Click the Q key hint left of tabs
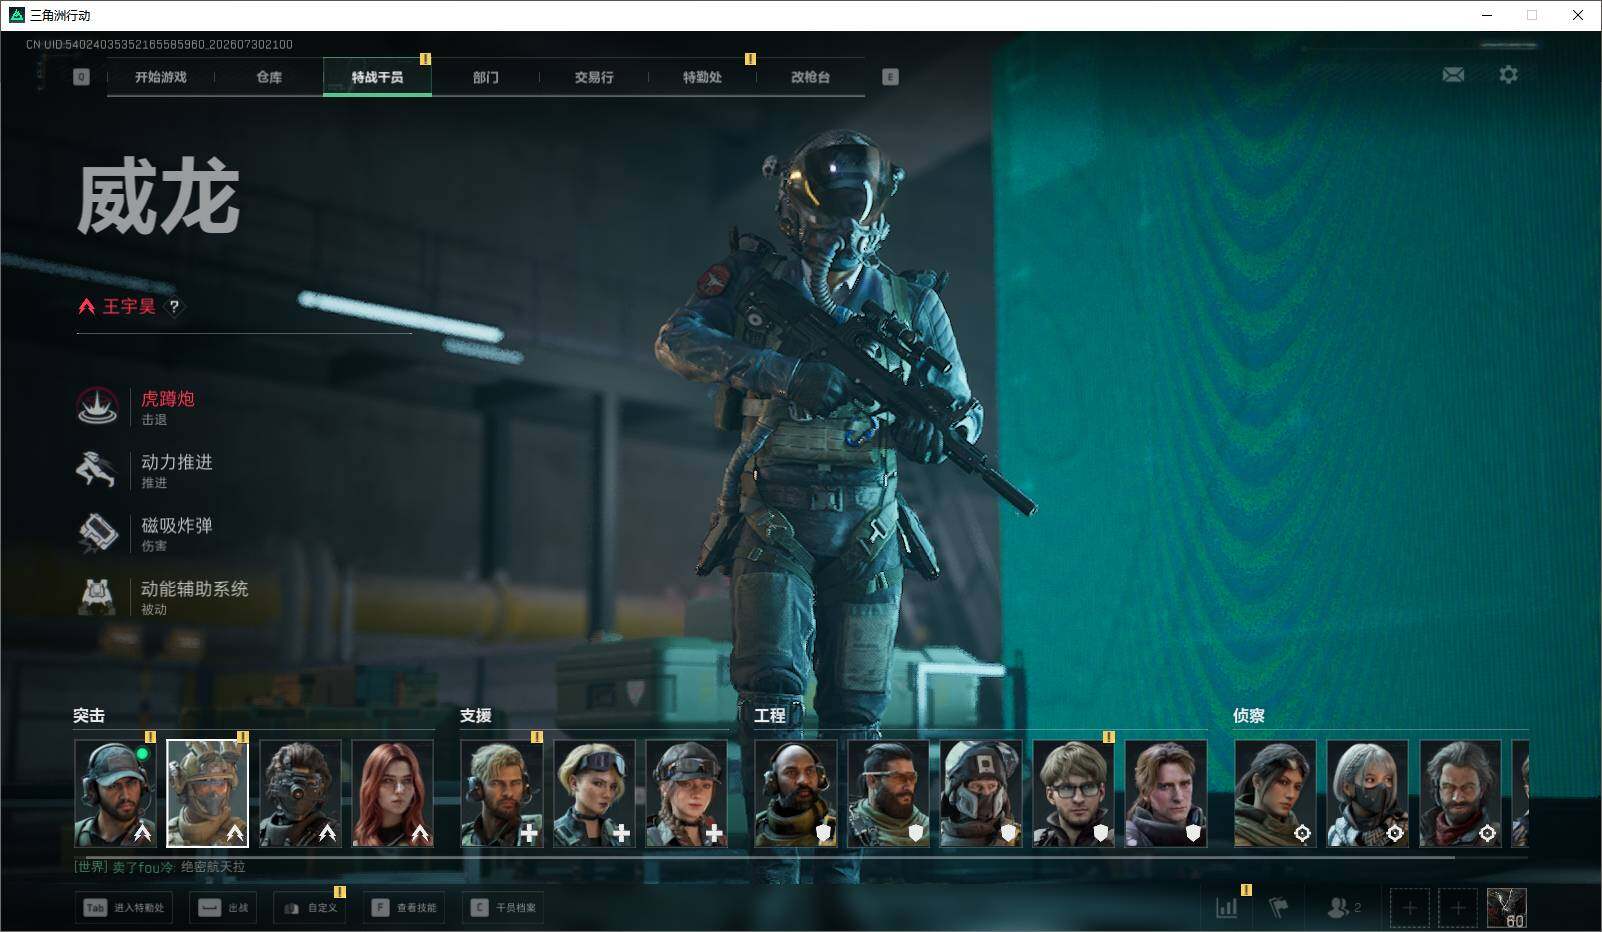 coord(82,77)
